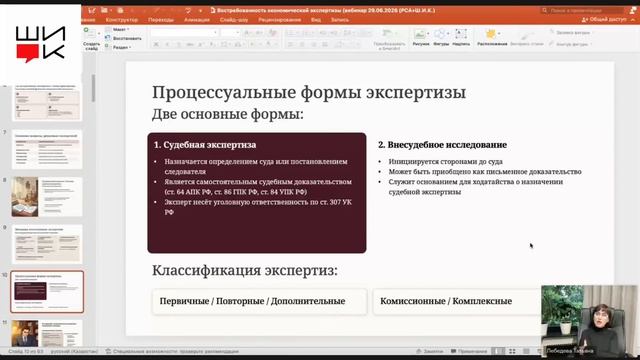Screen dimensions: 640x360
Task: Switch to normal view icon in status bar
Action: pos(498,351)
